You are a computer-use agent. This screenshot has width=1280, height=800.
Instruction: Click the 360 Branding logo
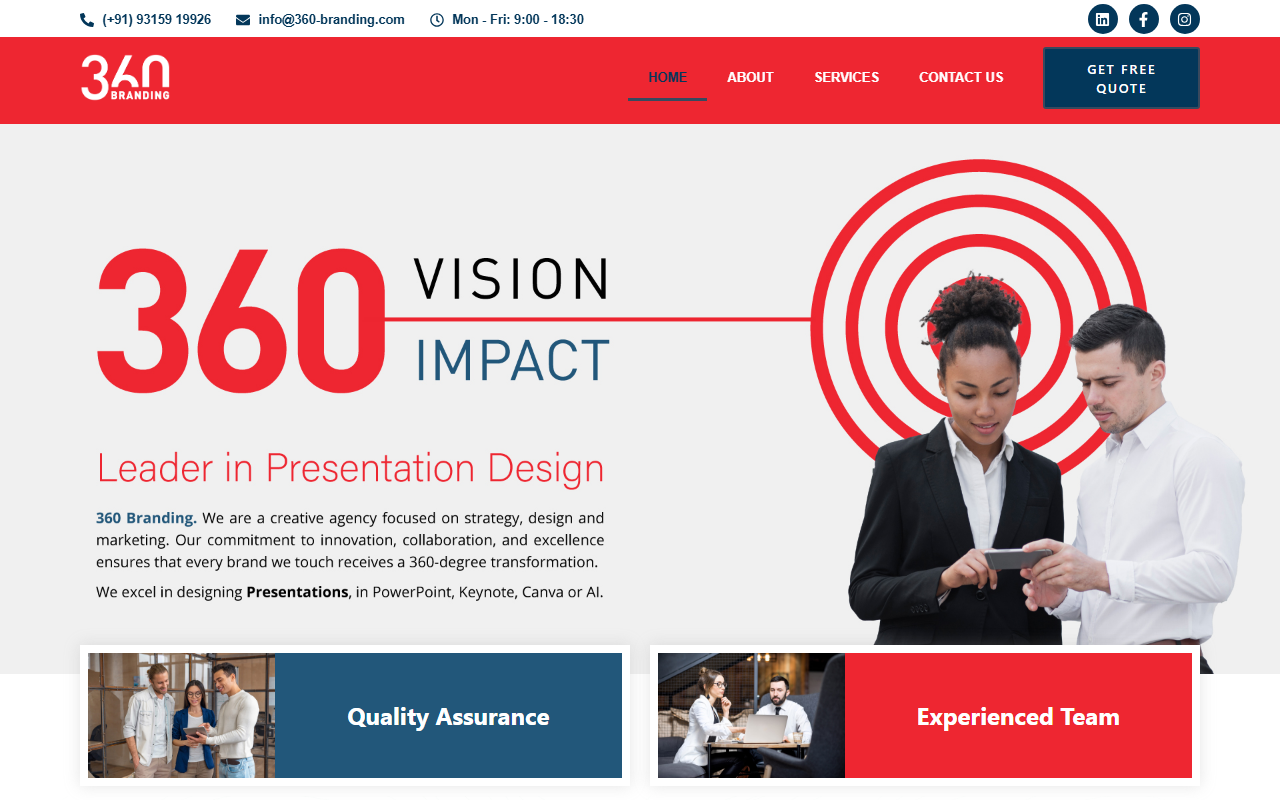pos(125,78)
